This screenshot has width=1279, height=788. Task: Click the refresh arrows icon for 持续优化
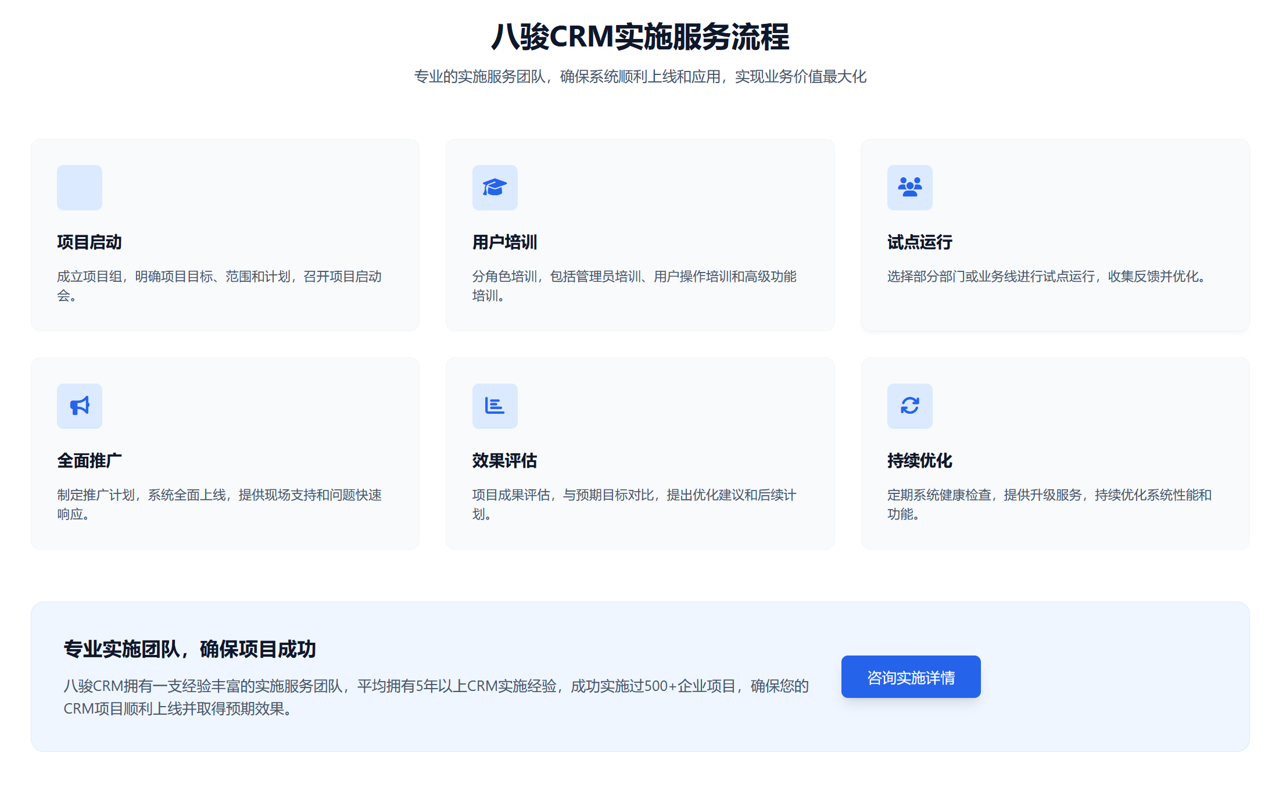coord(909,405)
